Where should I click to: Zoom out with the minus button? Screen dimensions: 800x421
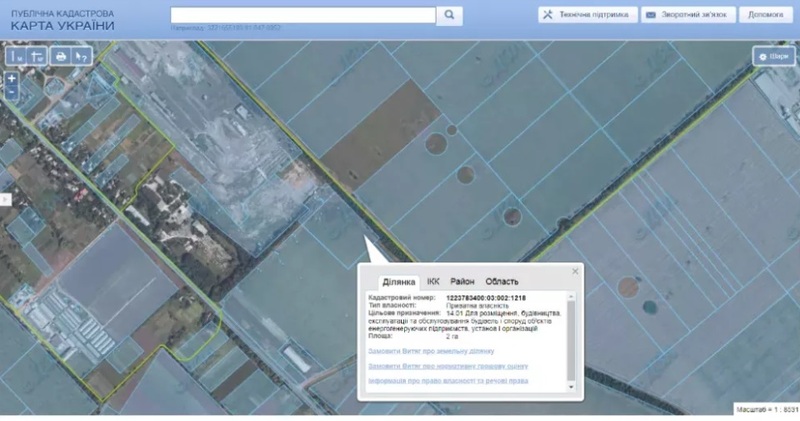click(x=11, y=92)
